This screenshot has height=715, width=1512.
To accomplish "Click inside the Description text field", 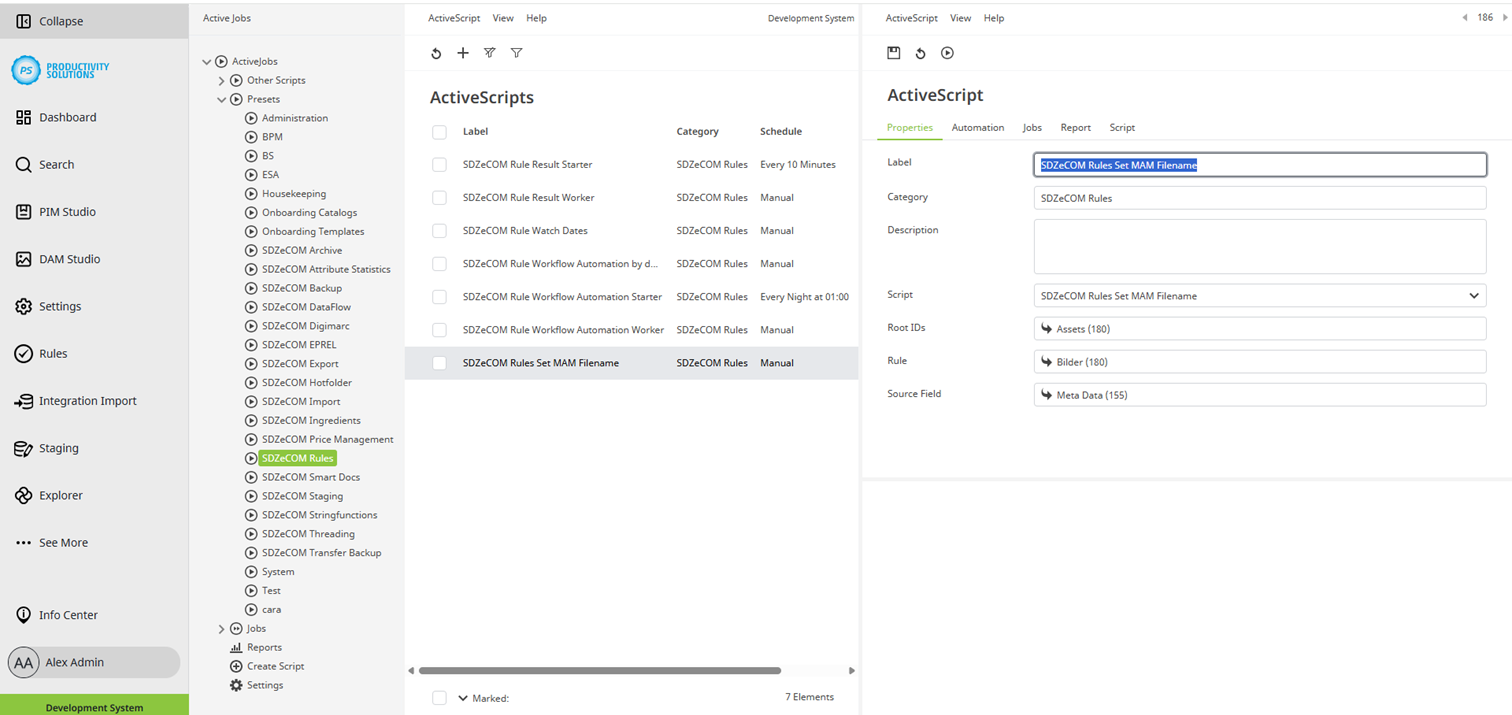I will point(1258,247).
